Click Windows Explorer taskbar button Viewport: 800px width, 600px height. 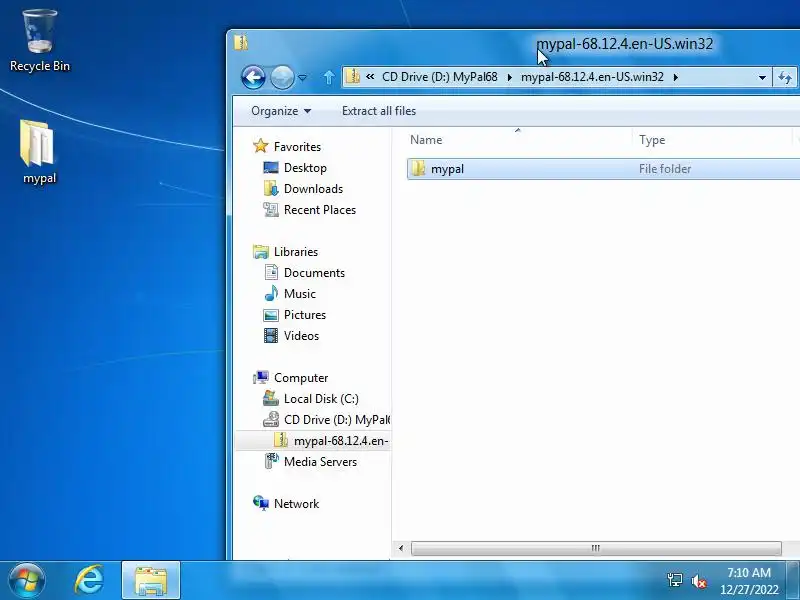151,581
